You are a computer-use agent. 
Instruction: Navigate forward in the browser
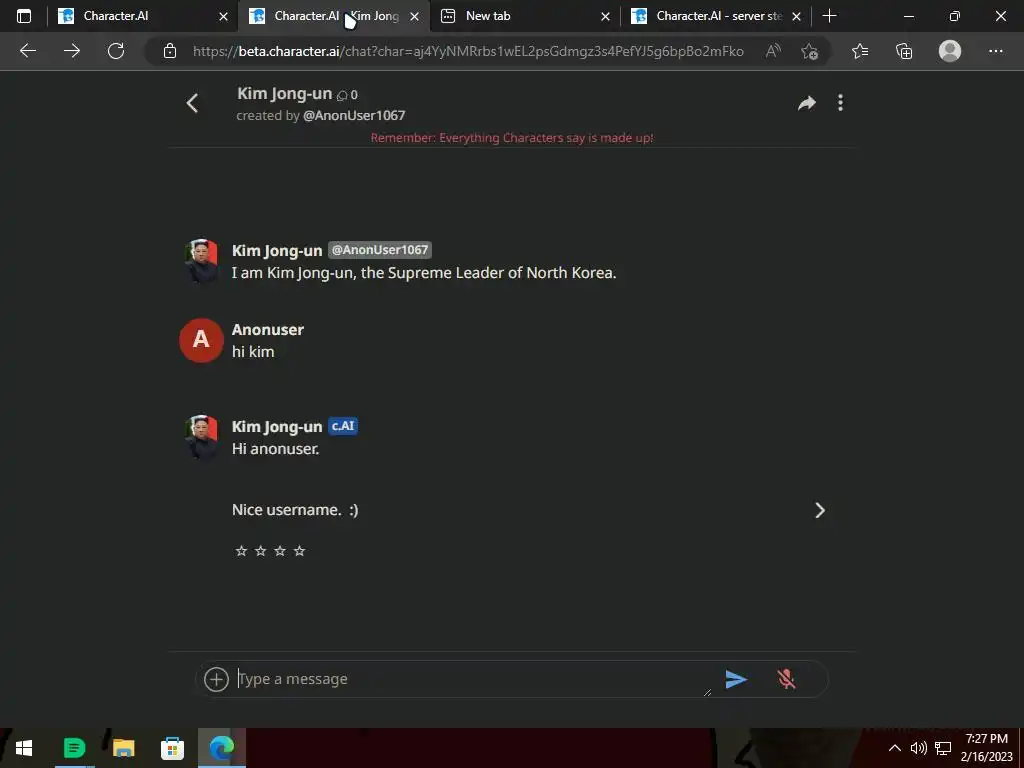click(x=72, y=51)
